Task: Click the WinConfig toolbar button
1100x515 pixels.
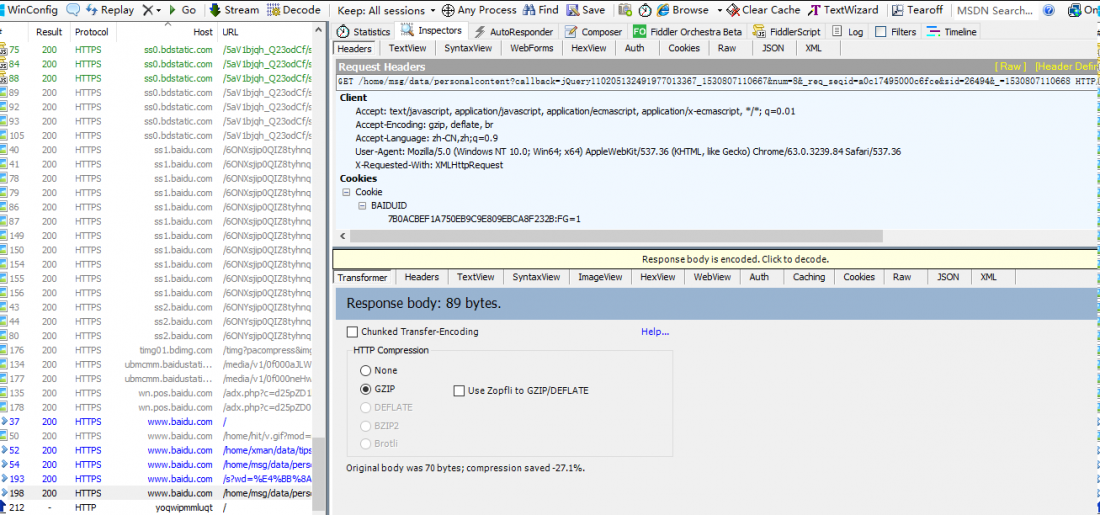Action: tap(29, 10)
